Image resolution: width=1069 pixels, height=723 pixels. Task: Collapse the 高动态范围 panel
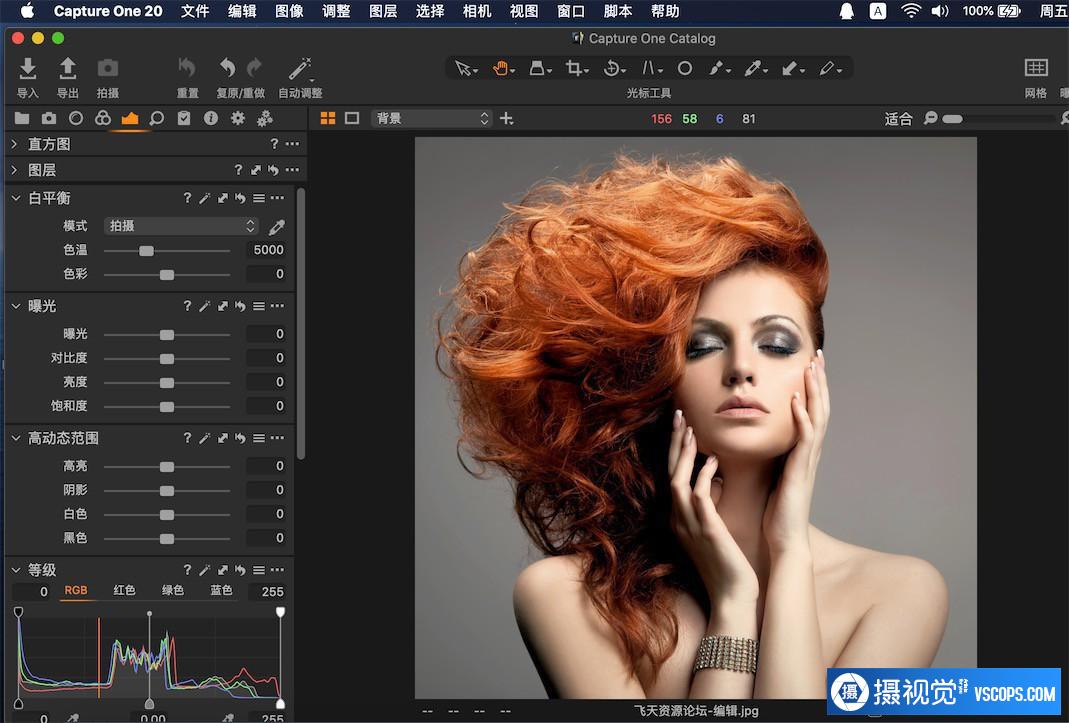16,438
